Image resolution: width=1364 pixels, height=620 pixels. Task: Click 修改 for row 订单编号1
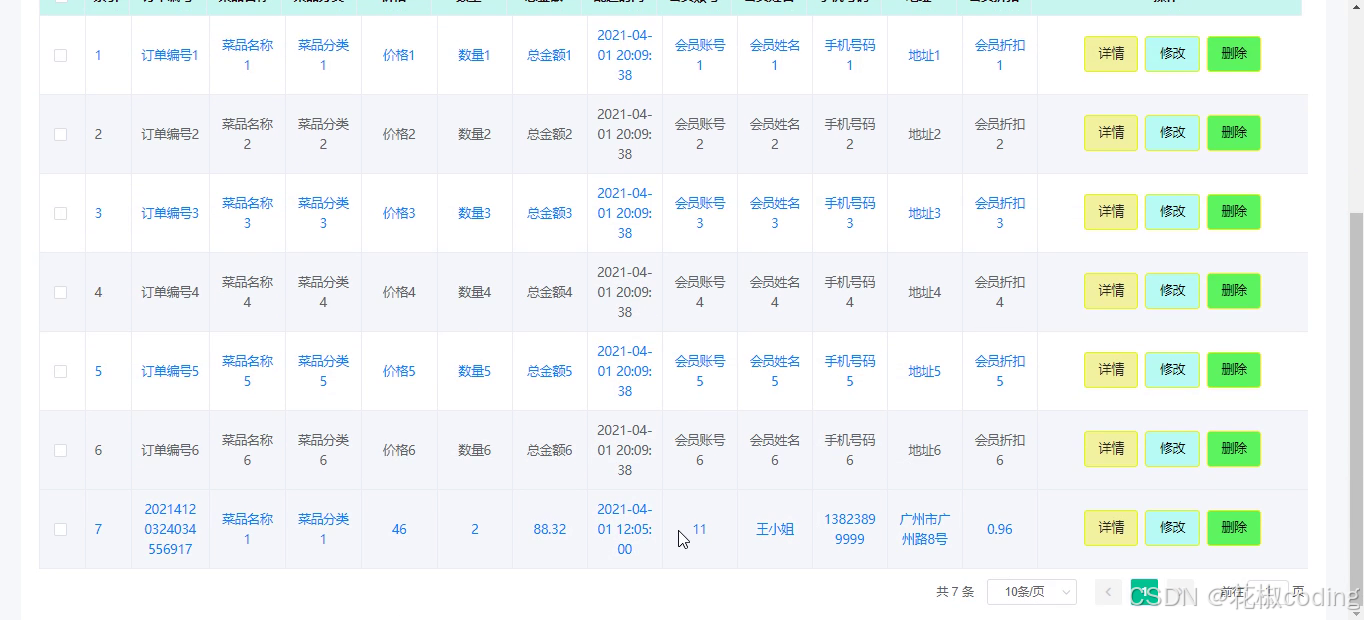tap(1172, 54)
